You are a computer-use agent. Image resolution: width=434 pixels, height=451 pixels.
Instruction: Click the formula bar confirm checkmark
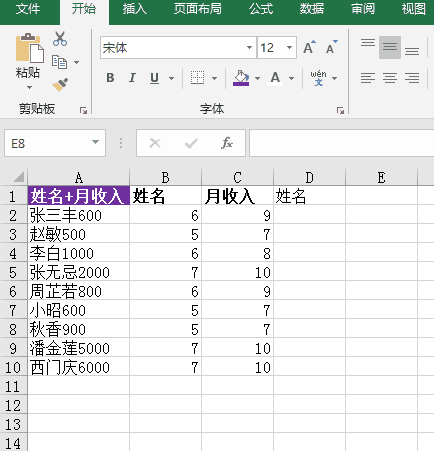click(191, 143)
